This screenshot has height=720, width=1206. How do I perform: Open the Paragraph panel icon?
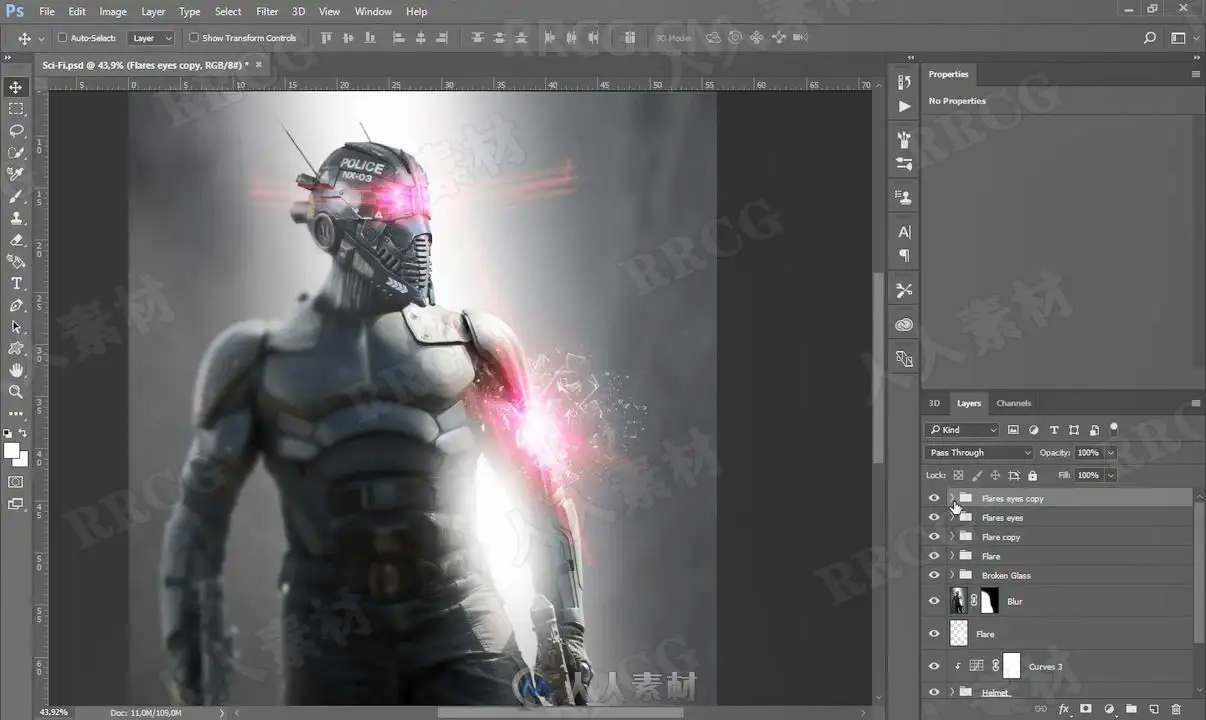pos(904,256)
